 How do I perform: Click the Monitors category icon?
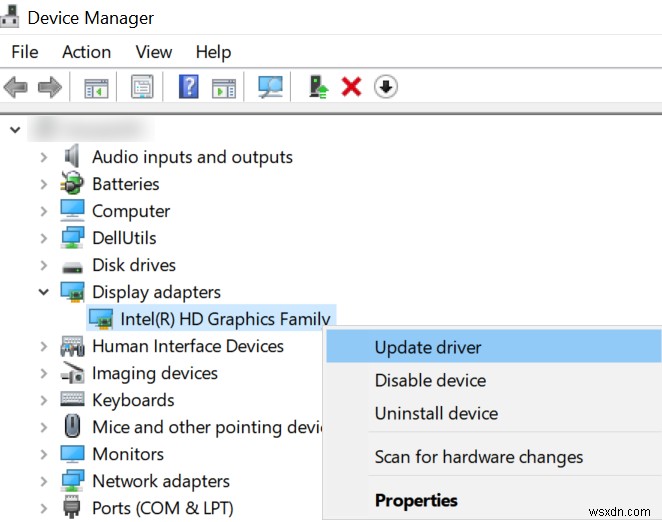72,454
